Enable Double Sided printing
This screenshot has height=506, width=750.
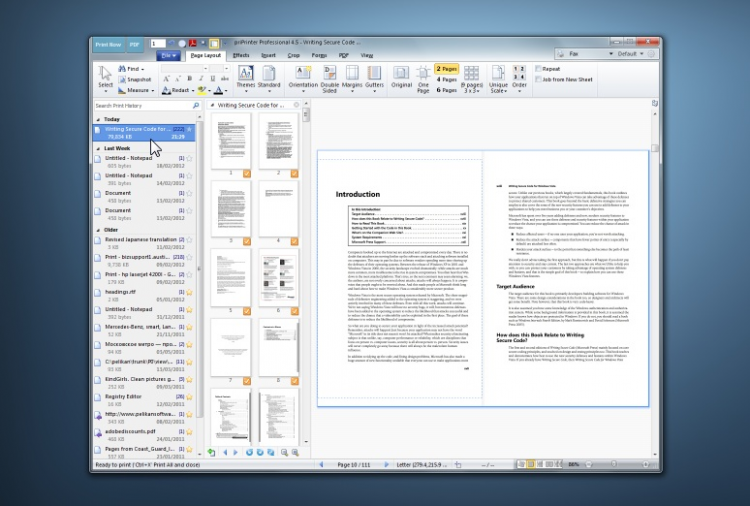[330, 79]
